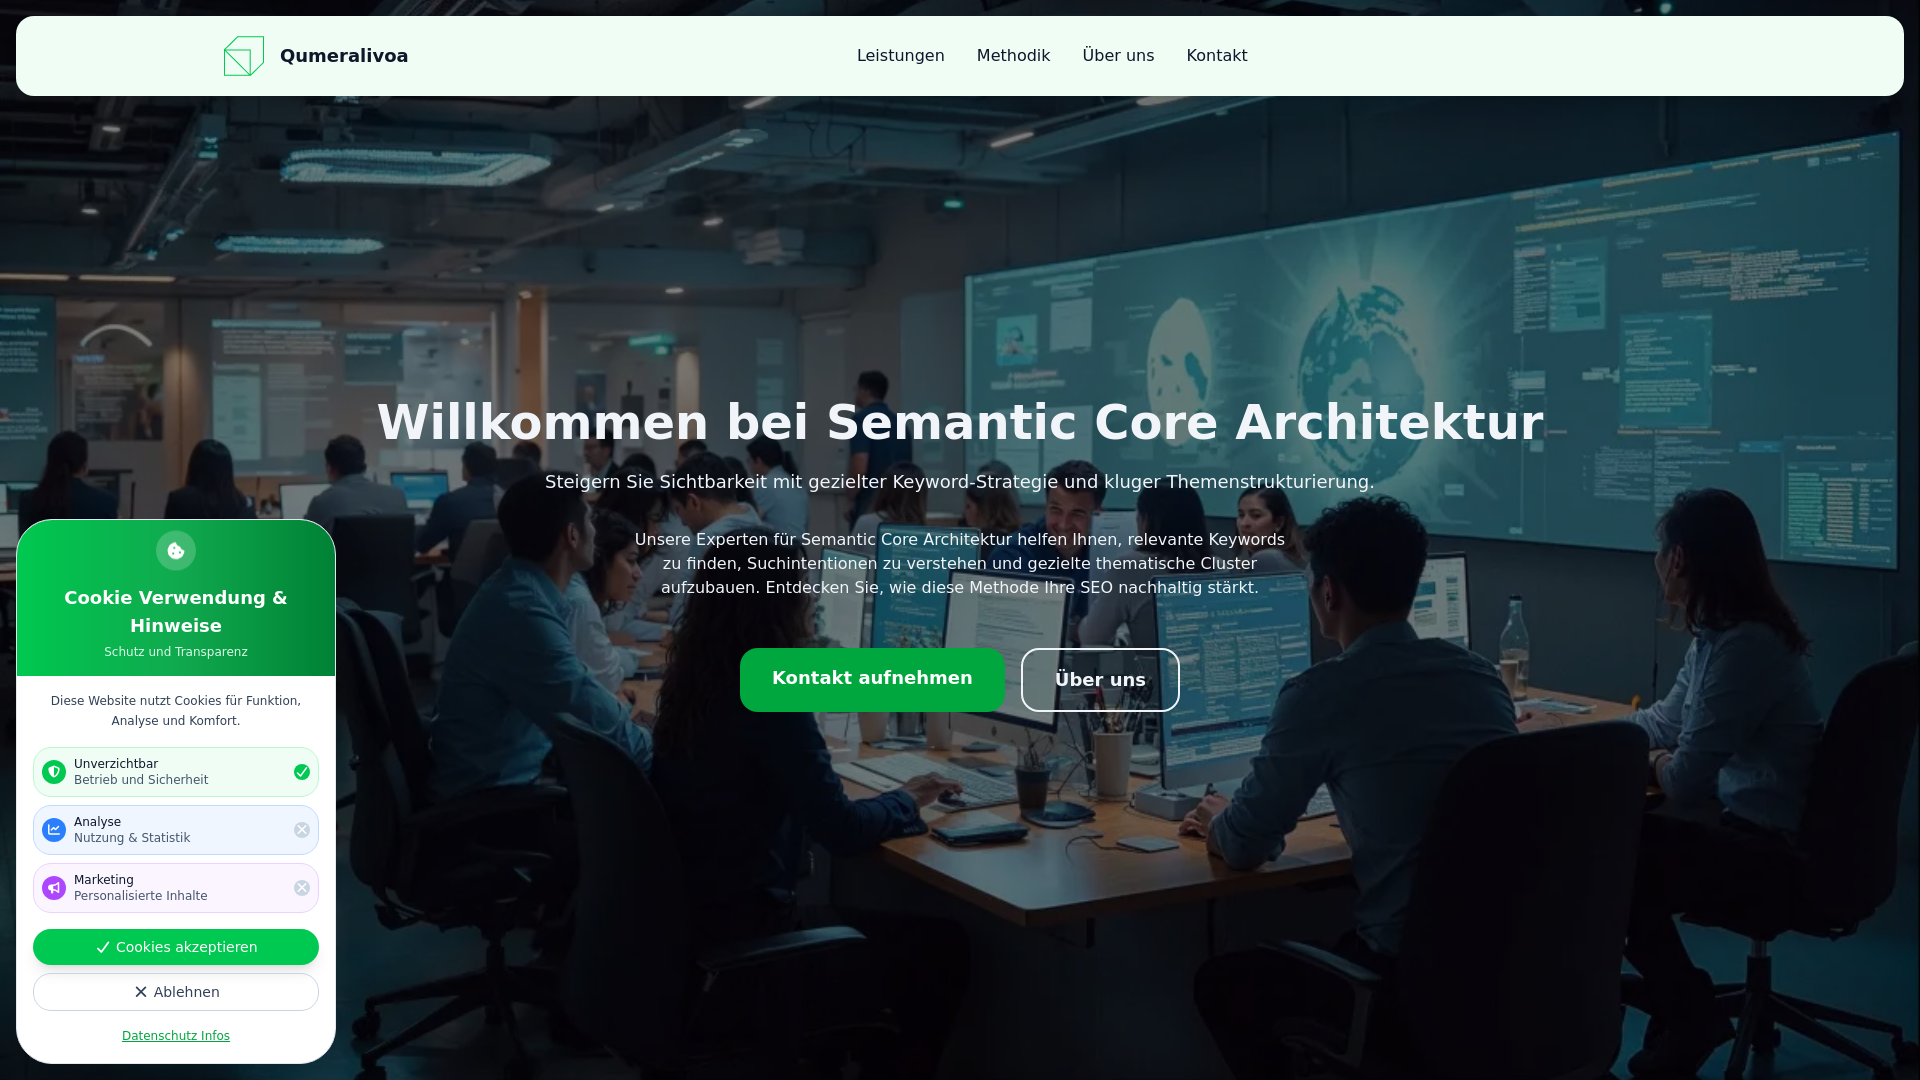Toggle the green checkmark for Unverzichtbar cookies
1920x1080 pixels.
[302, 772]
